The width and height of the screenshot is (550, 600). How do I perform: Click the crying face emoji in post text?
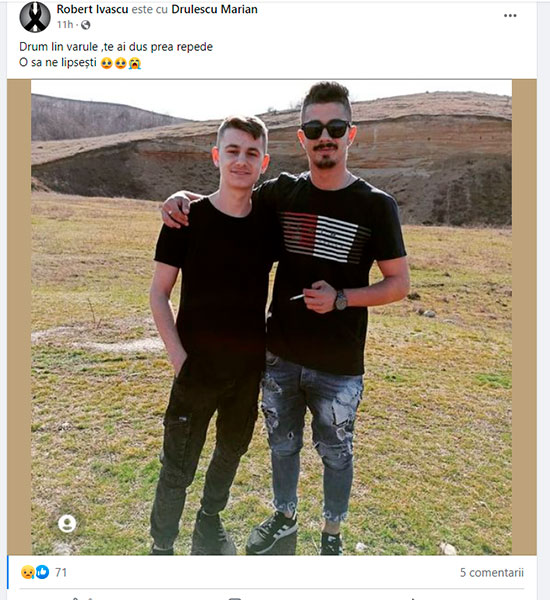click(135, 63)
